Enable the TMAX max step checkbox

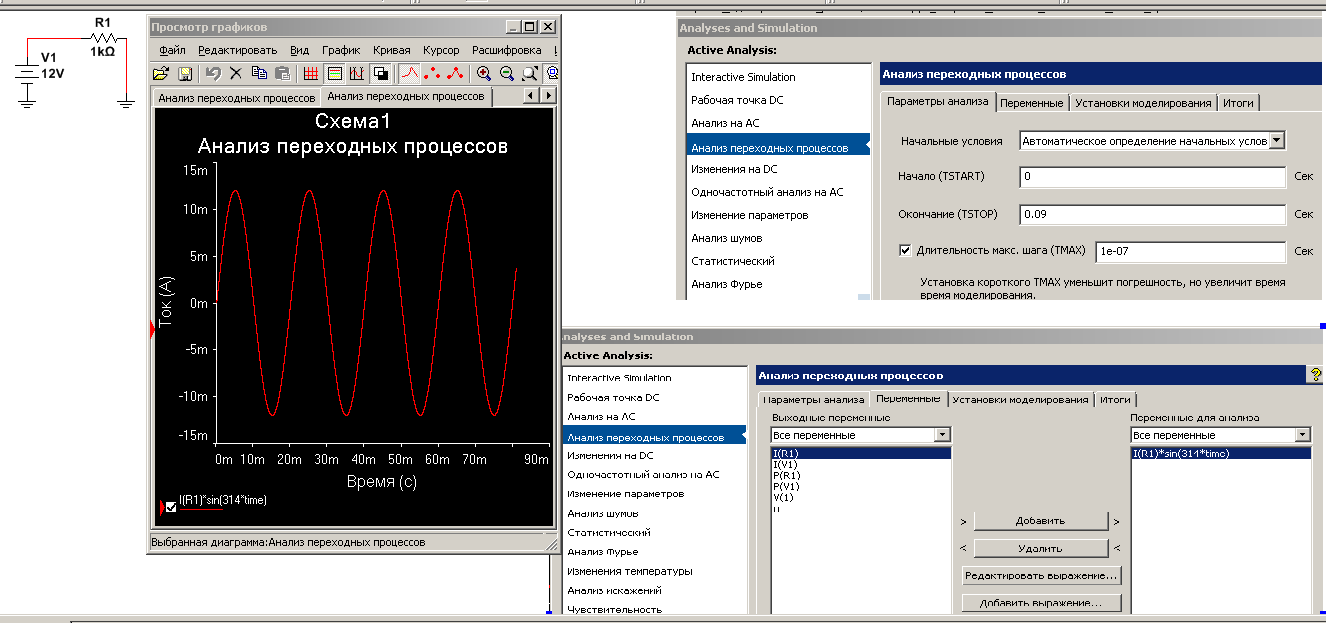[905, 251]
